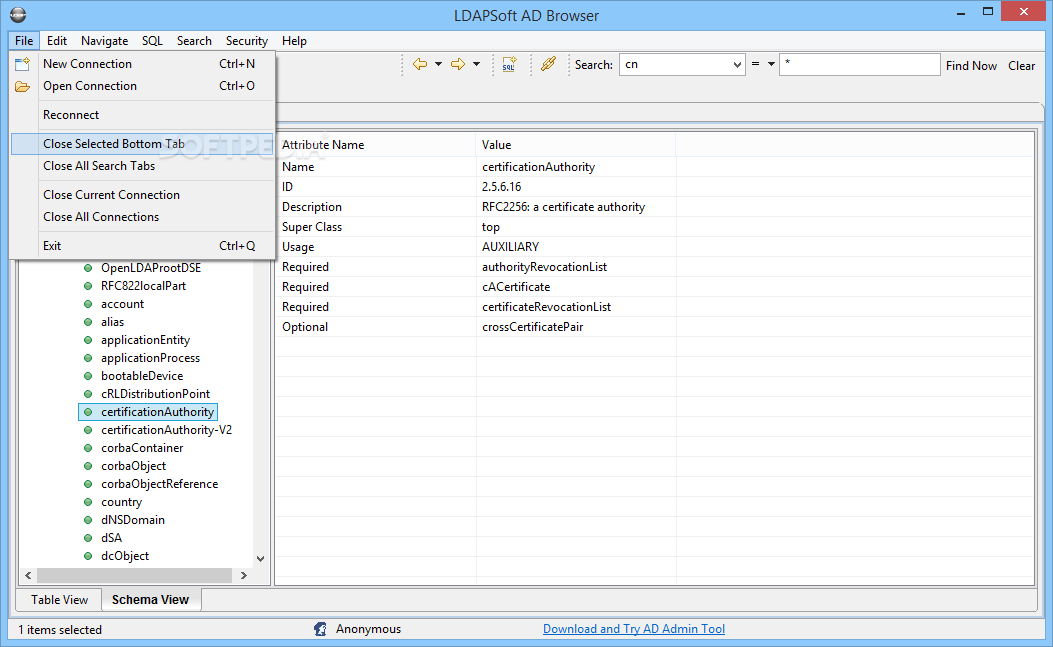Viewport: 1053px width, 647px height.
Task: Click the forward navigation arrow icon
Action: (x=458, y=64)
